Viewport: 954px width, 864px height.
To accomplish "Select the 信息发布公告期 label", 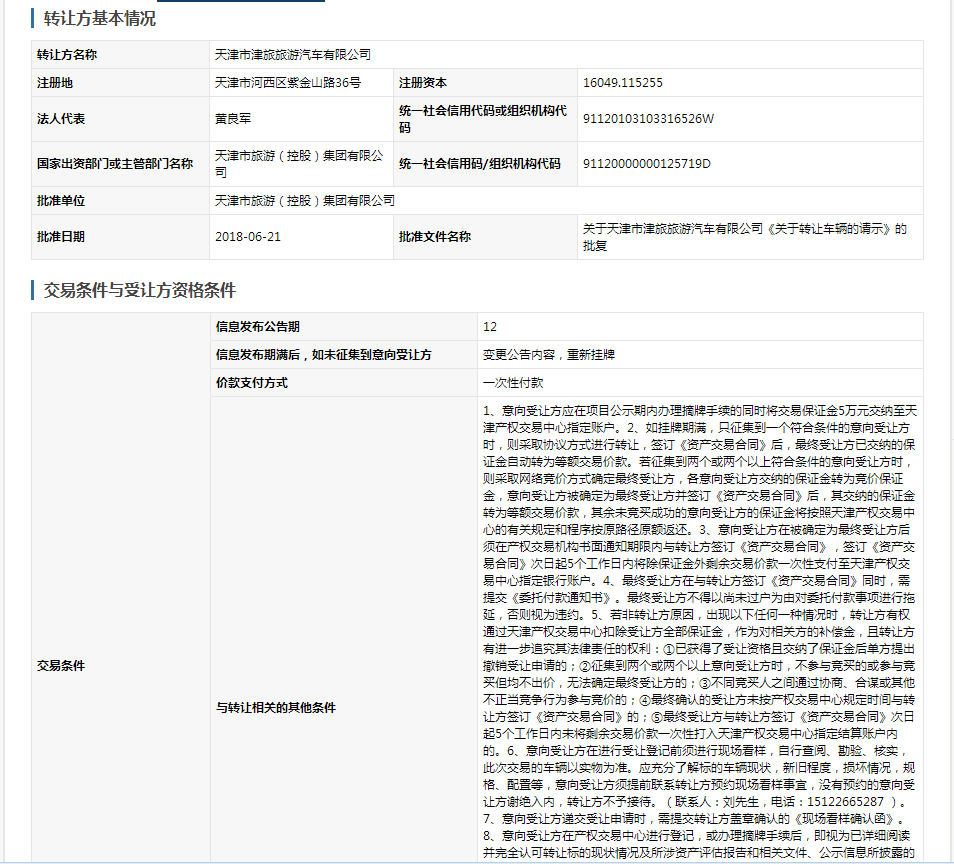I will 258,327.
